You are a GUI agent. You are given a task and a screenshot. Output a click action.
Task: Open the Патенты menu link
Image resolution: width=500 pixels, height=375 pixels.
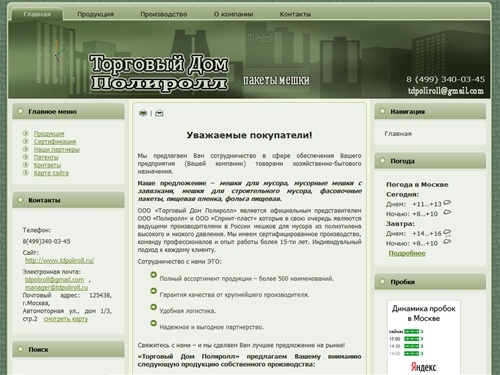click(46, 157)
